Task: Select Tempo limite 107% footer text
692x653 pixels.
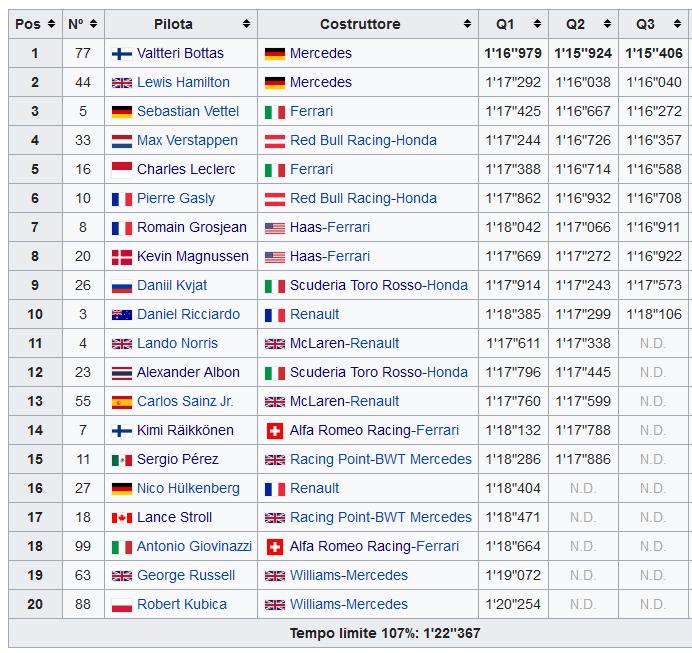Action: tap(385, 634)
